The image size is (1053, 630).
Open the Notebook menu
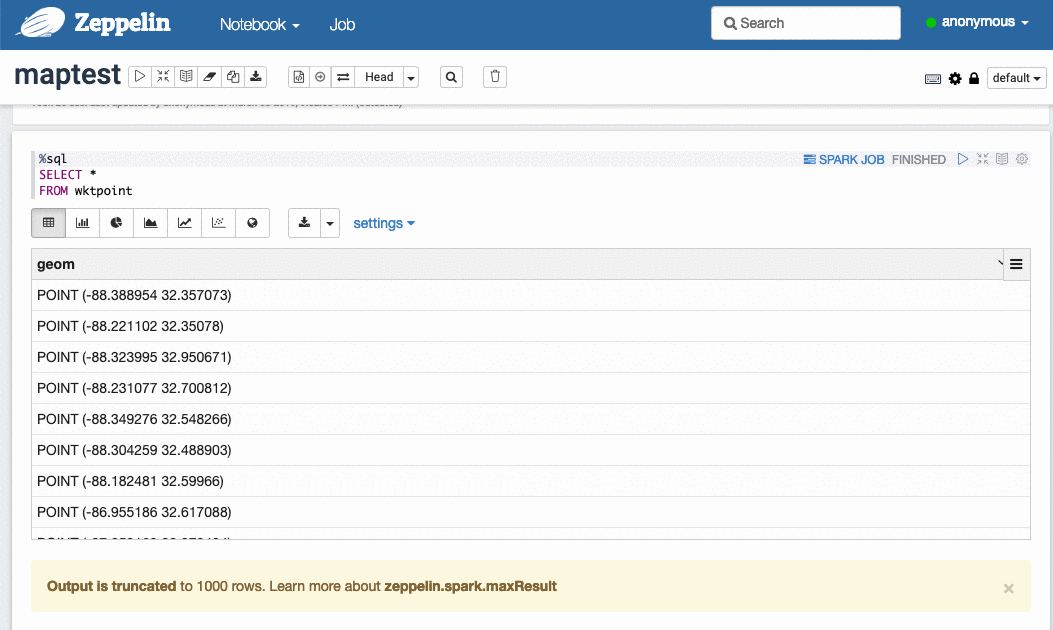[x=259, y=24]
